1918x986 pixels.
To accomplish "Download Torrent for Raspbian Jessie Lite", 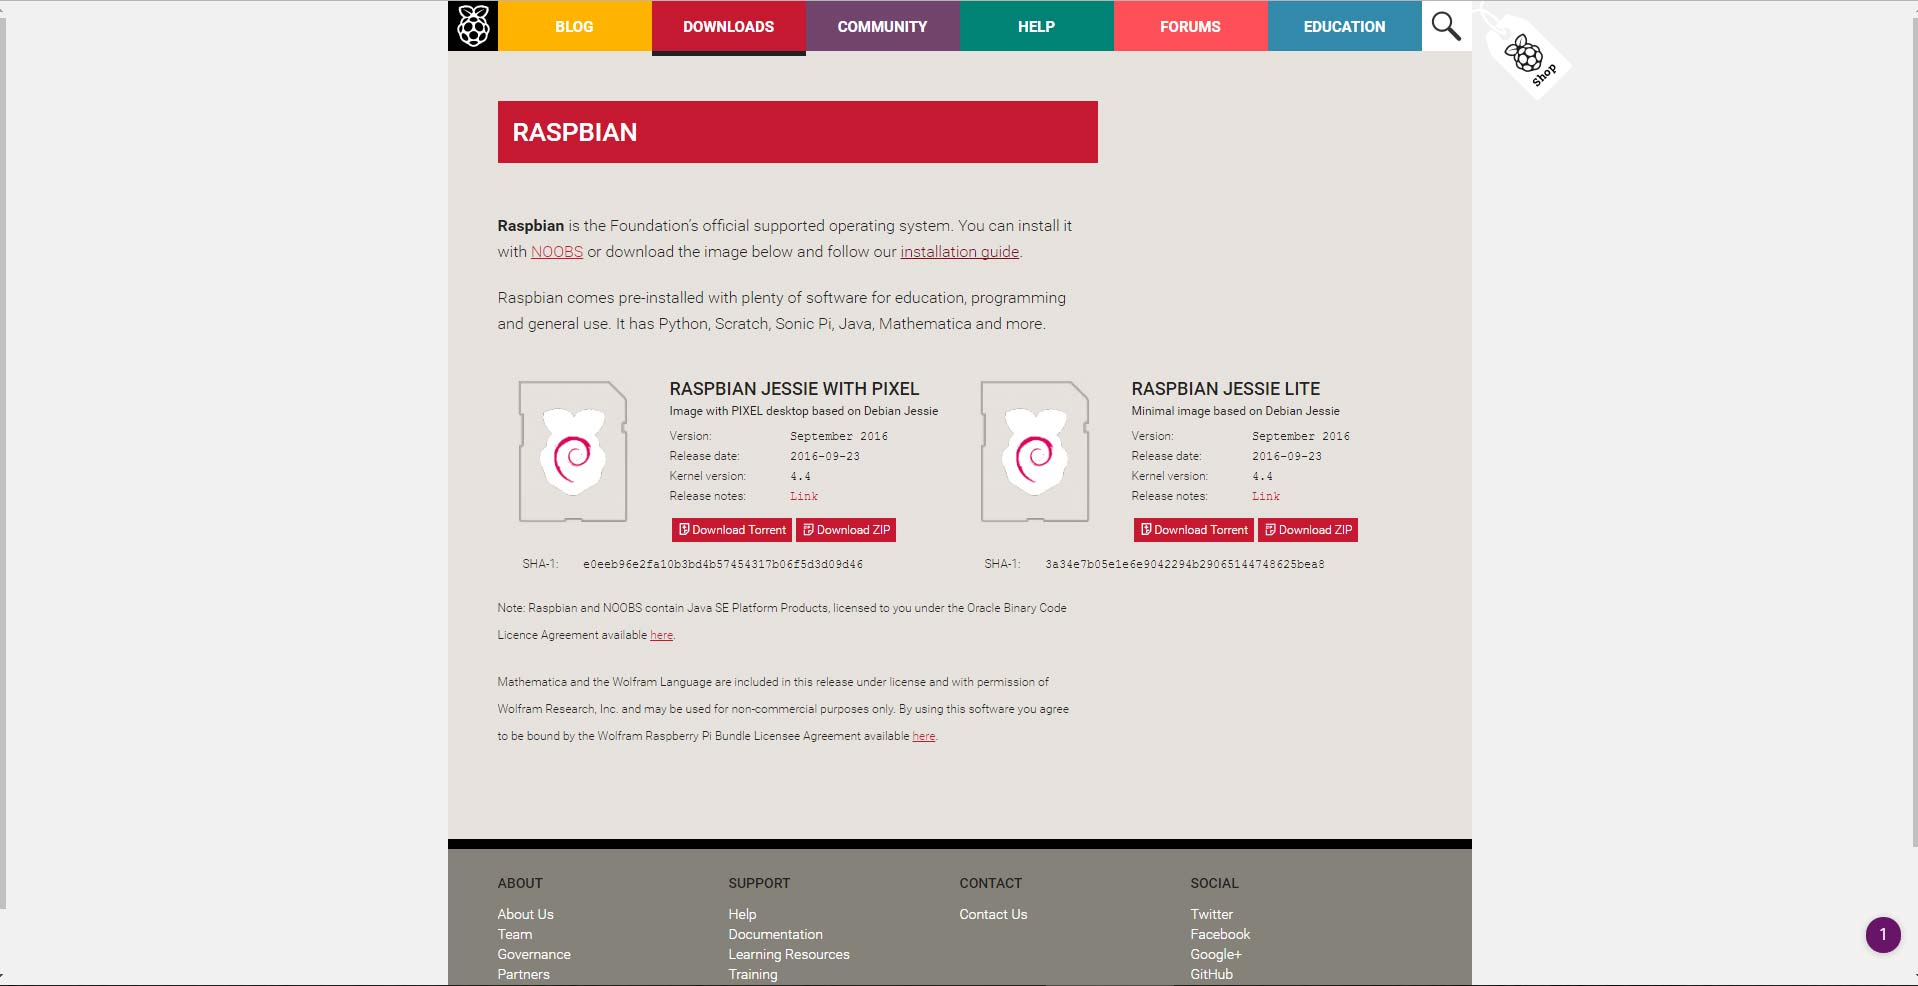I will tap(1194, 530).
